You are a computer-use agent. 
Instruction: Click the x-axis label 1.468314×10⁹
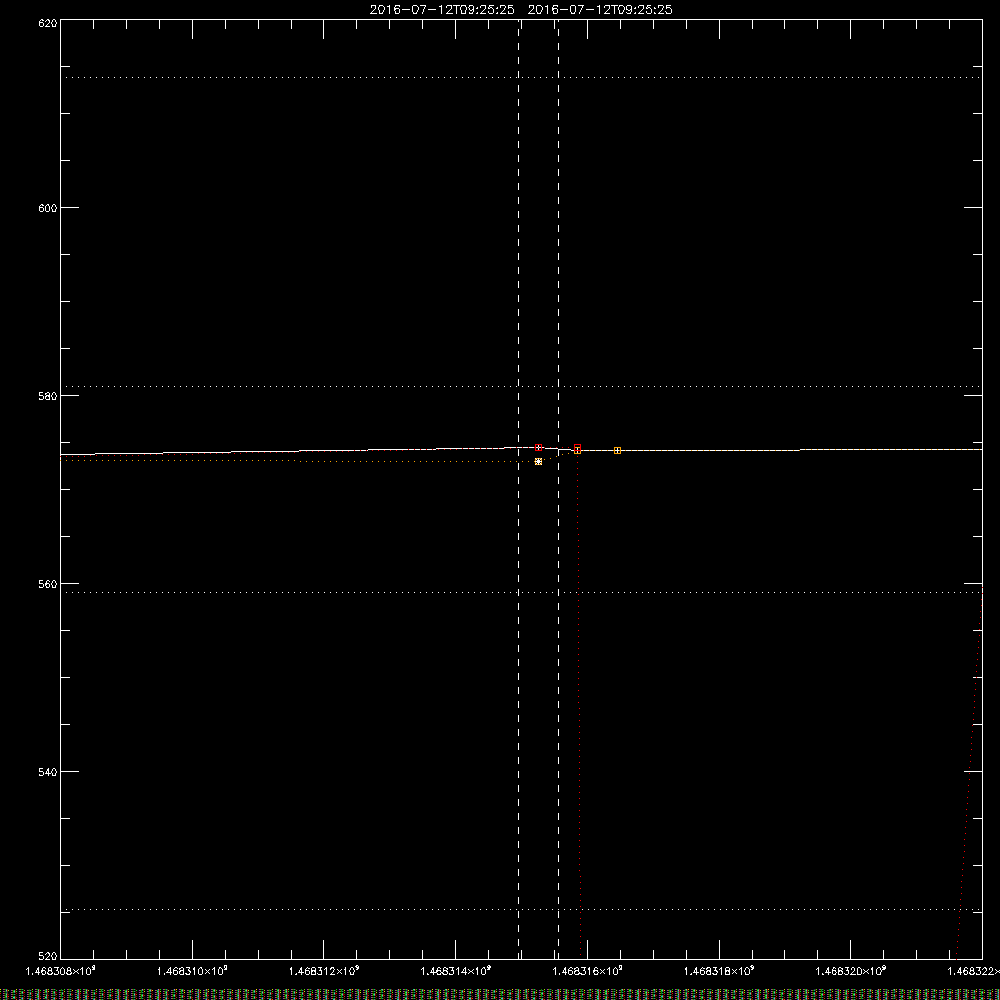click(x=456, y=971)
